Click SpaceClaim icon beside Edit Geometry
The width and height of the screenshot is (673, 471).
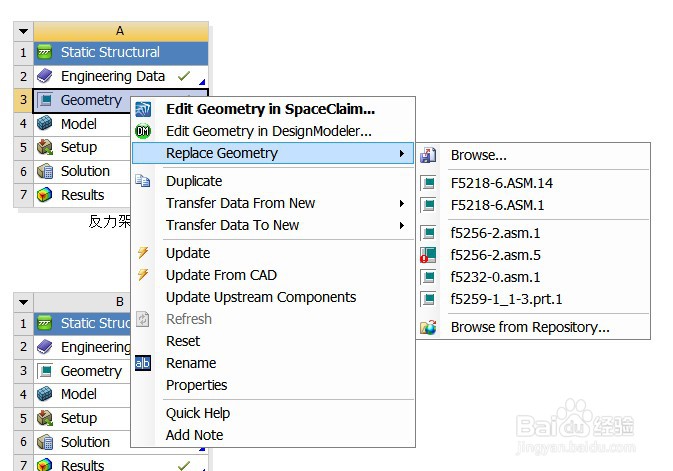(x=143, y=109)
